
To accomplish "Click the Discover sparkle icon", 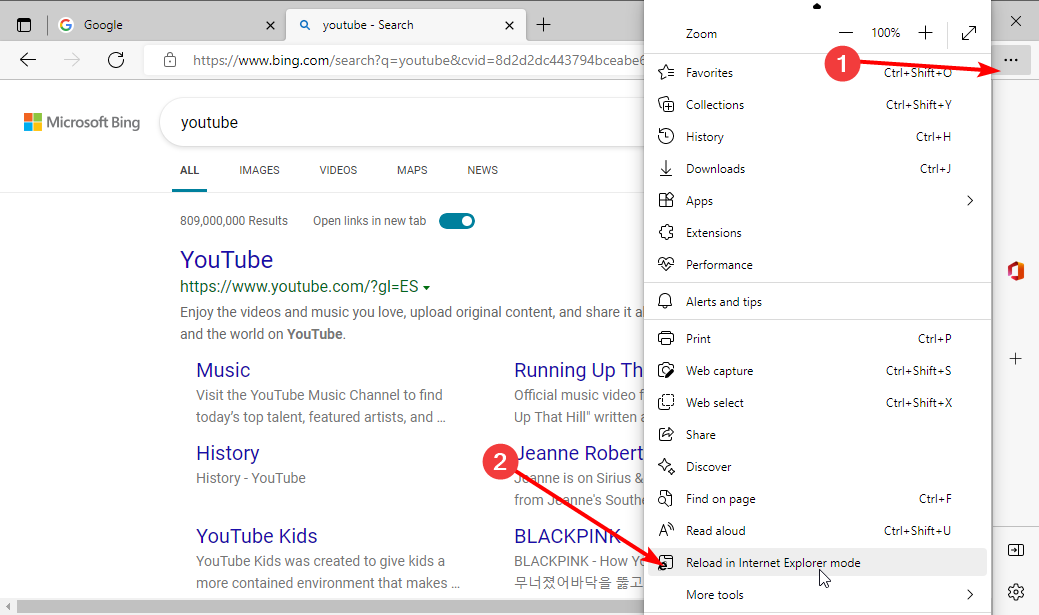I will coord(666,467).
